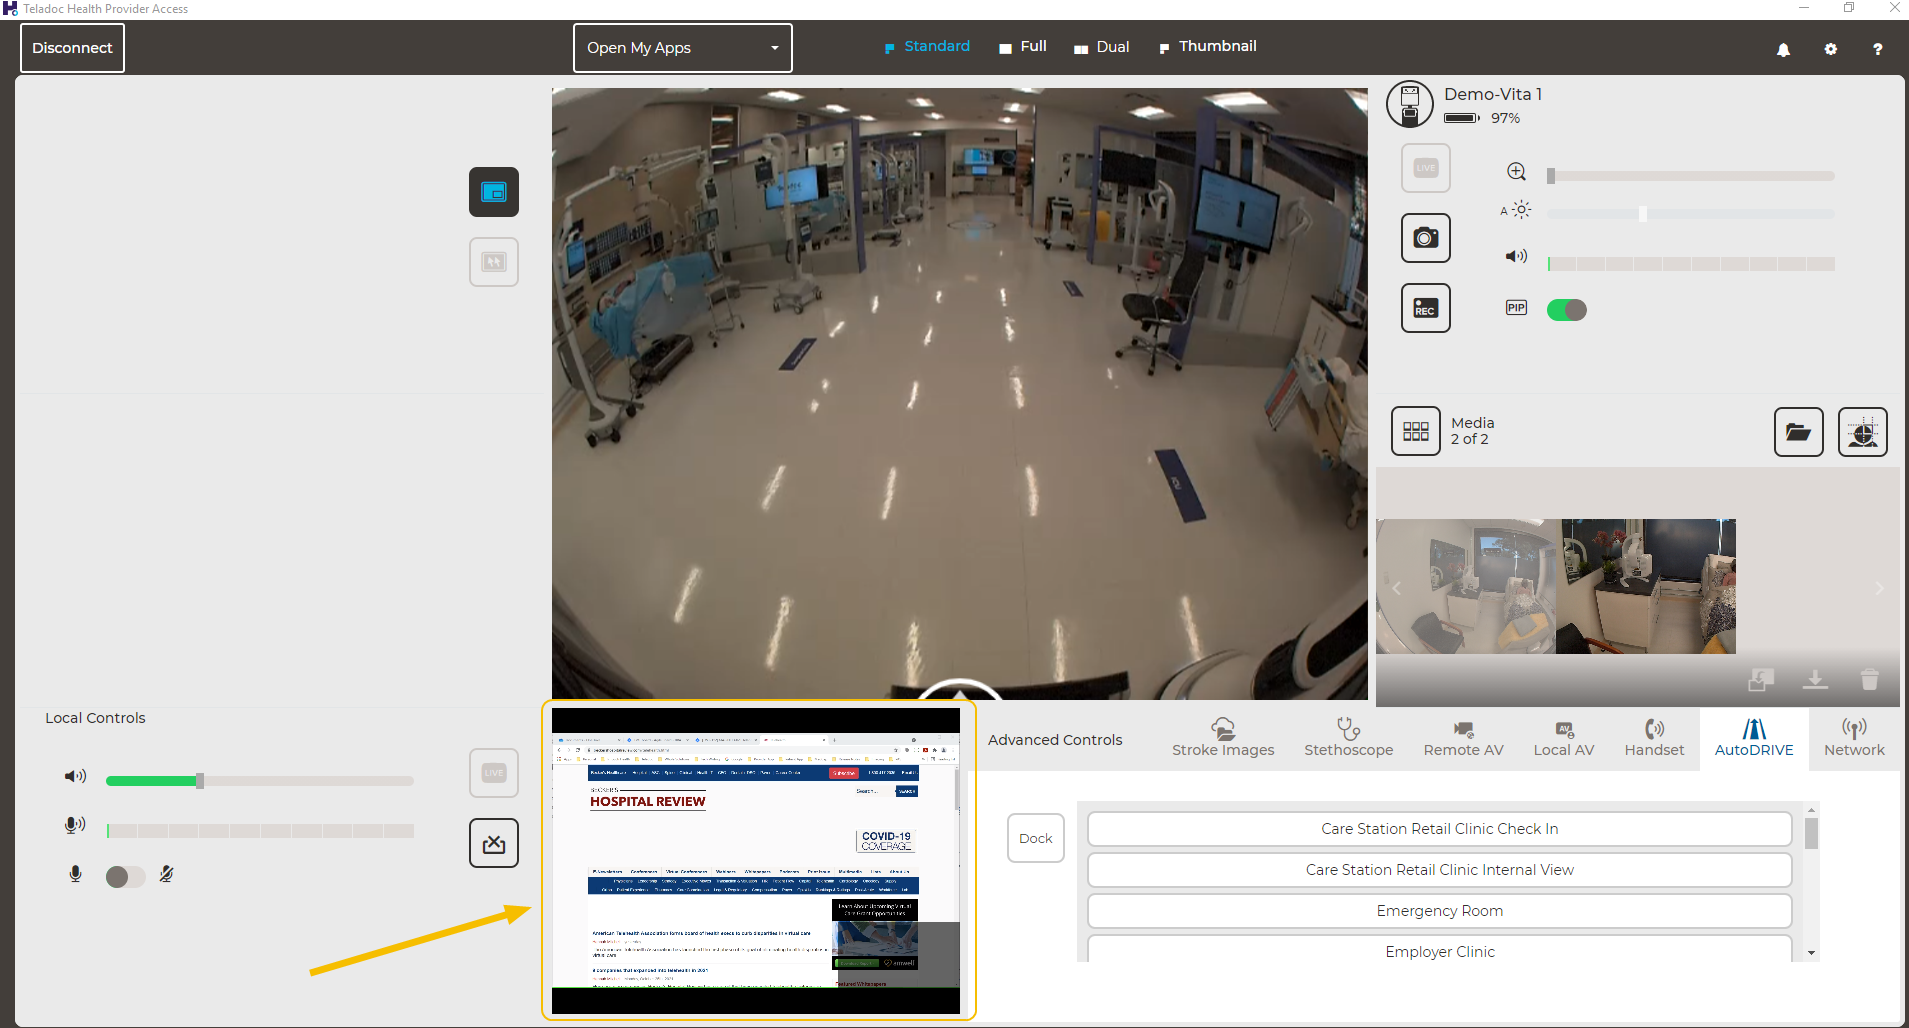Open the Stethoscope control panel
This screenshot has width=1909, height=1028.
coord(1348,739)
